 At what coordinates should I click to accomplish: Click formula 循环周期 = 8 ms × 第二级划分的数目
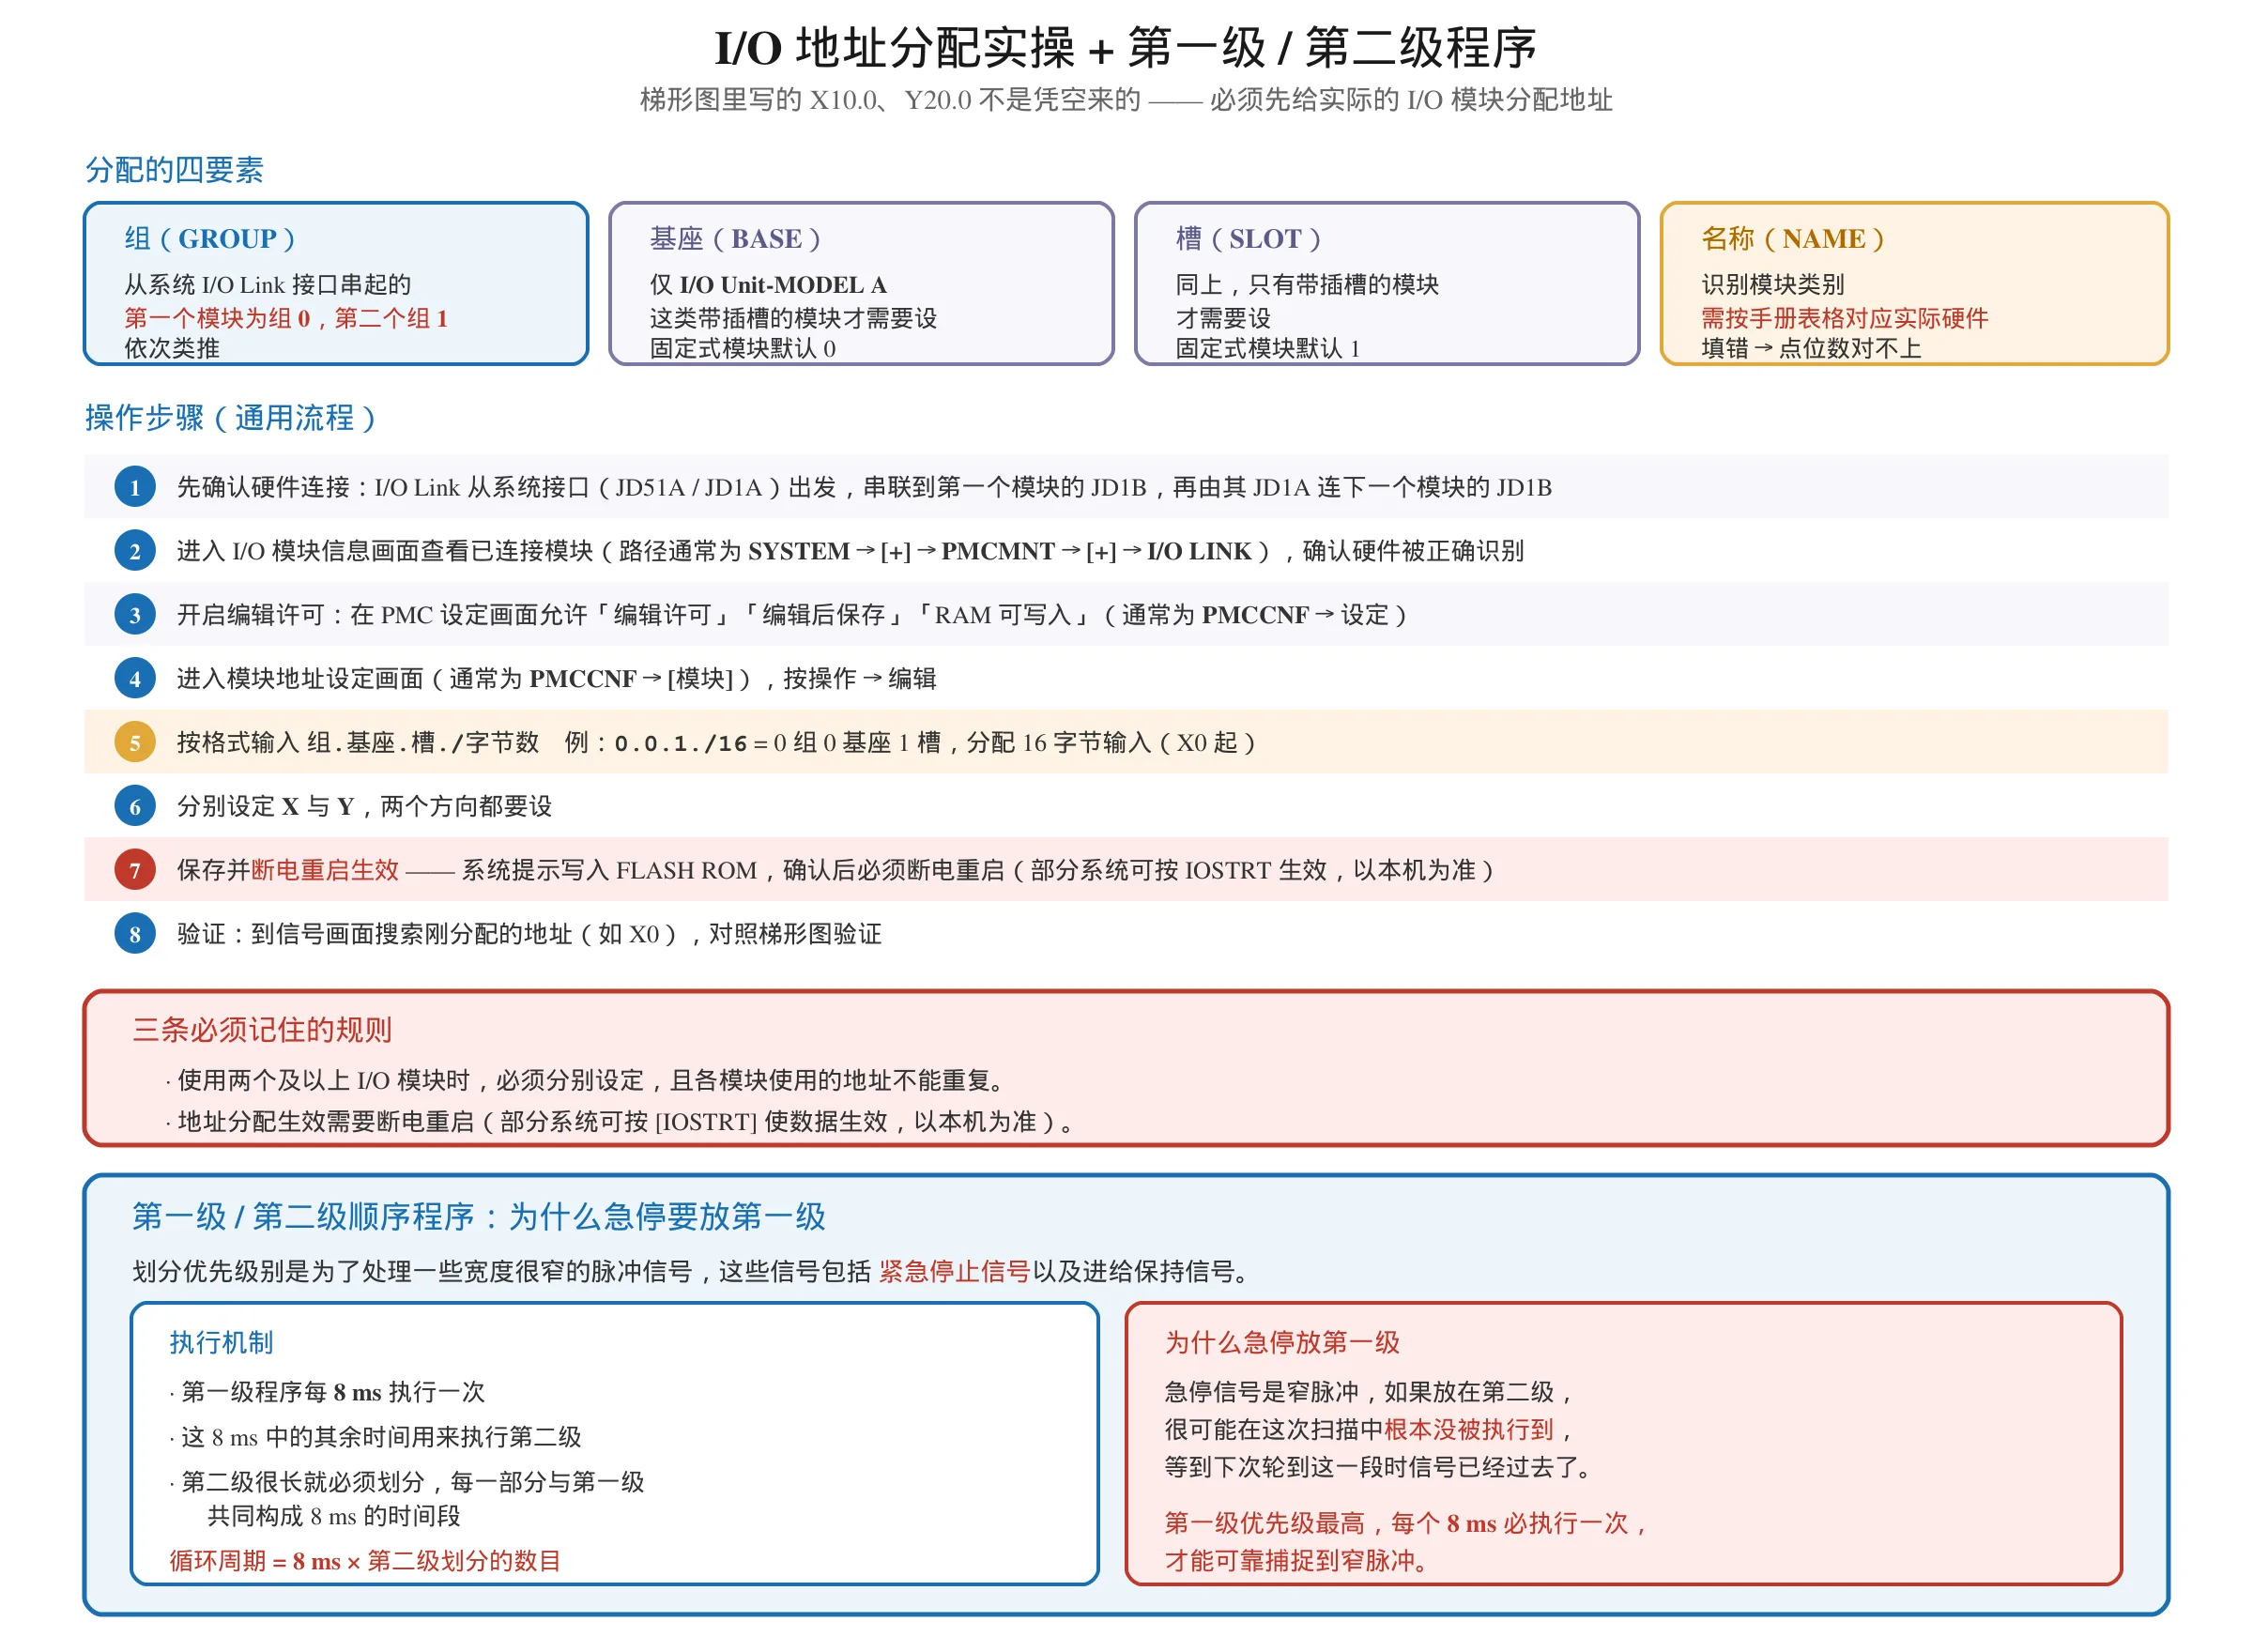tap(365, 1562)
